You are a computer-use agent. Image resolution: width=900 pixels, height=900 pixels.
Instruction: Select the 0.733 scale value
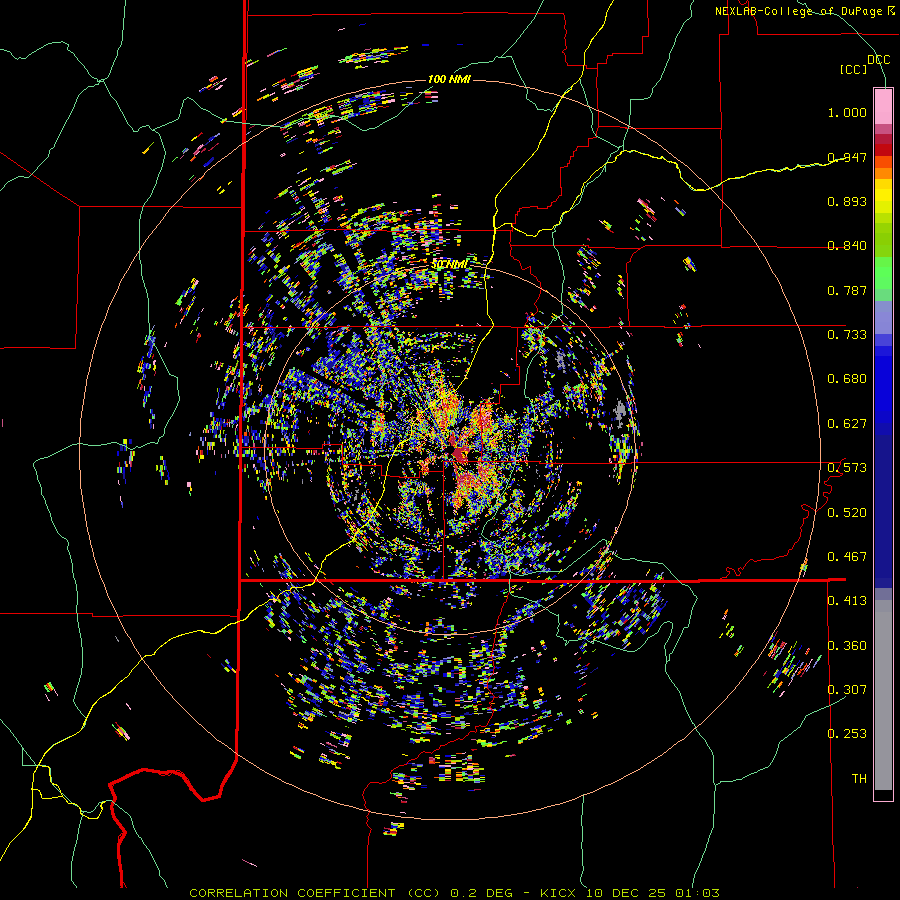click(847, 335)
